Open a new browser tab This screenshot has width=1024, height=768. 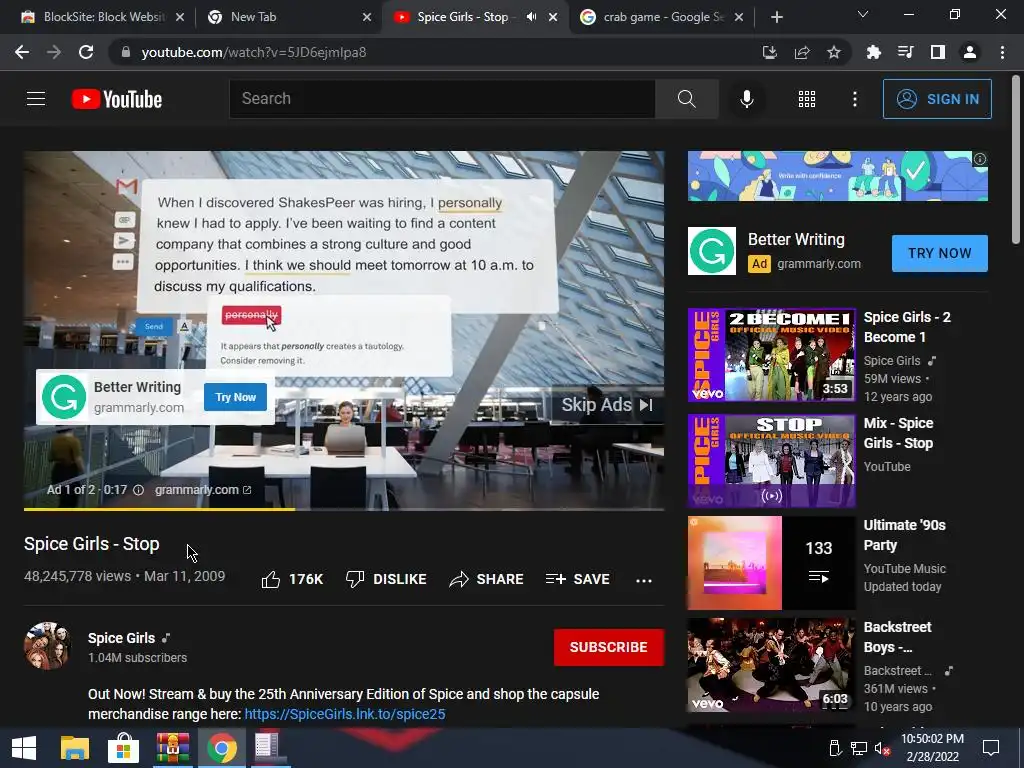point(776,17)
